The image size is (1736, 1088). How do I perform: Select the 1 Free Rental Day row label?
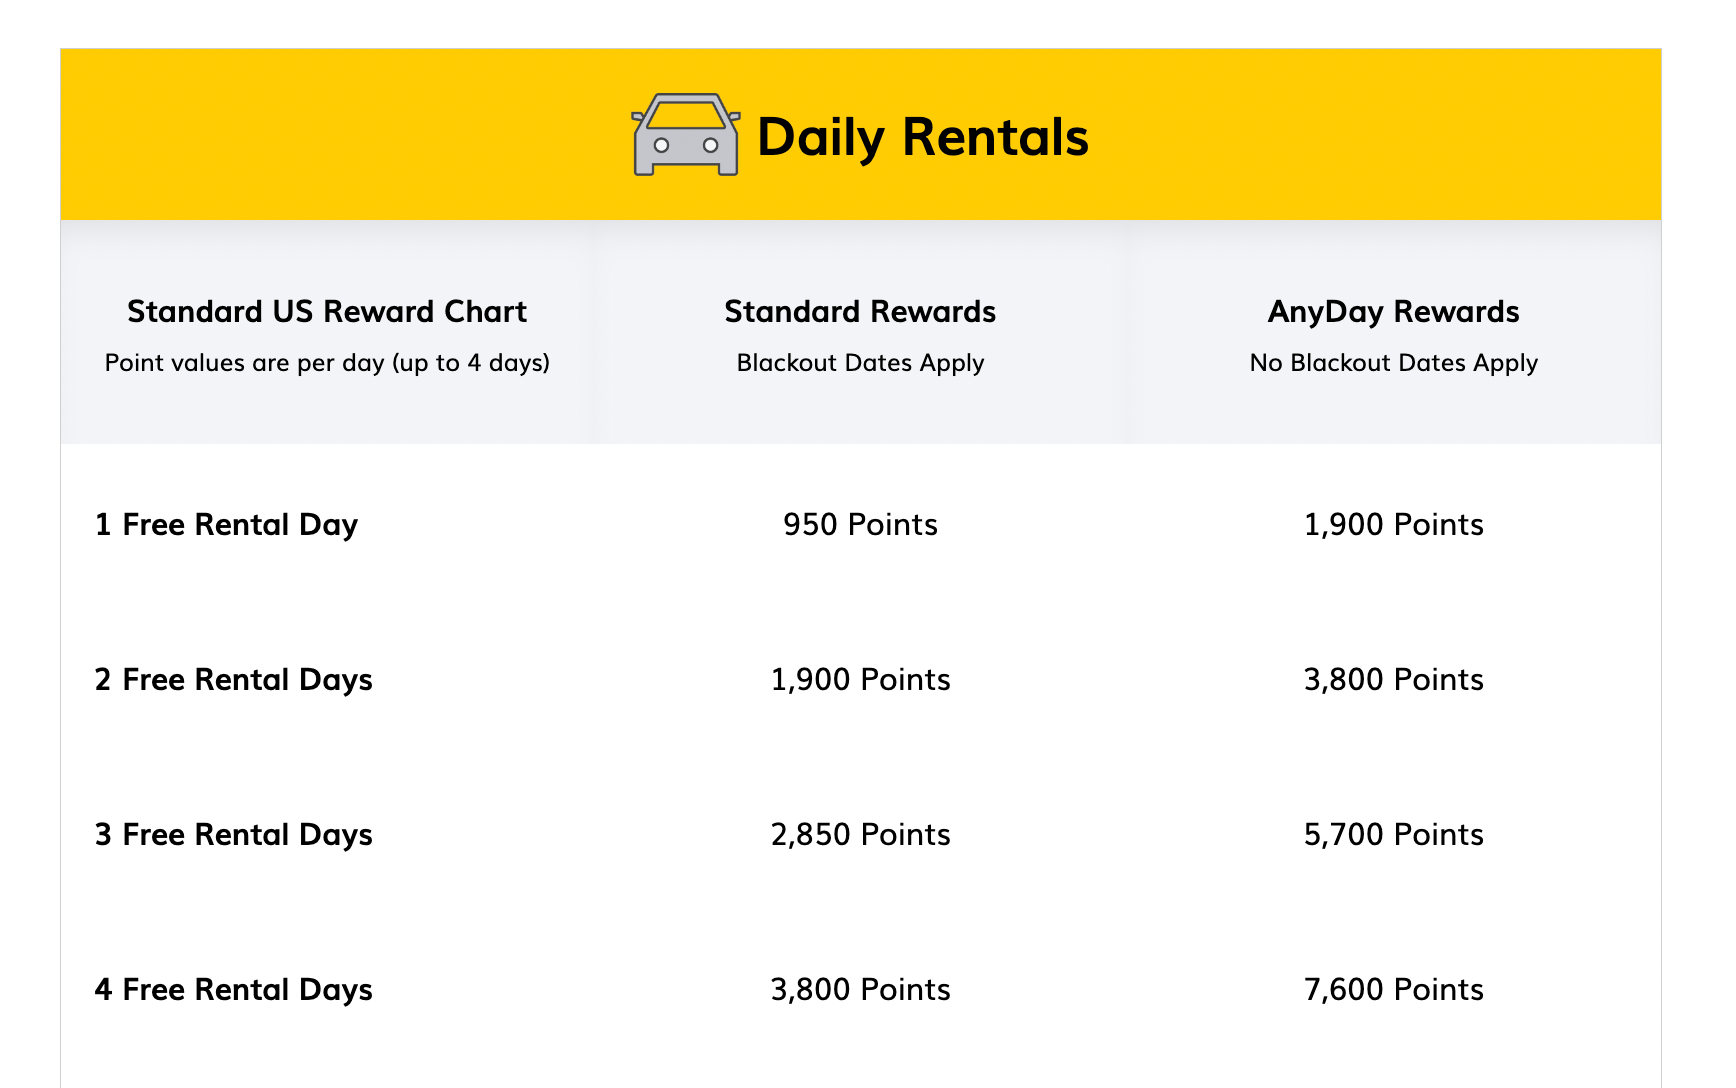(x=226, y=525)
